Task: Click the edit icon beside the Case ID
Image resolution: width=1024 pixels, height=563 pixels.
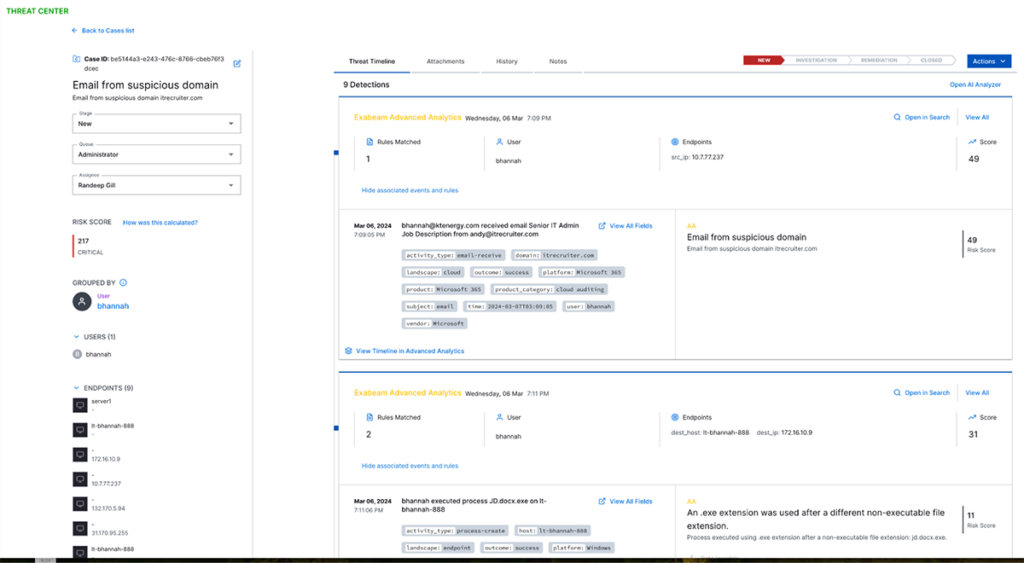Action: pyautogui.click(x=237, y=63)
